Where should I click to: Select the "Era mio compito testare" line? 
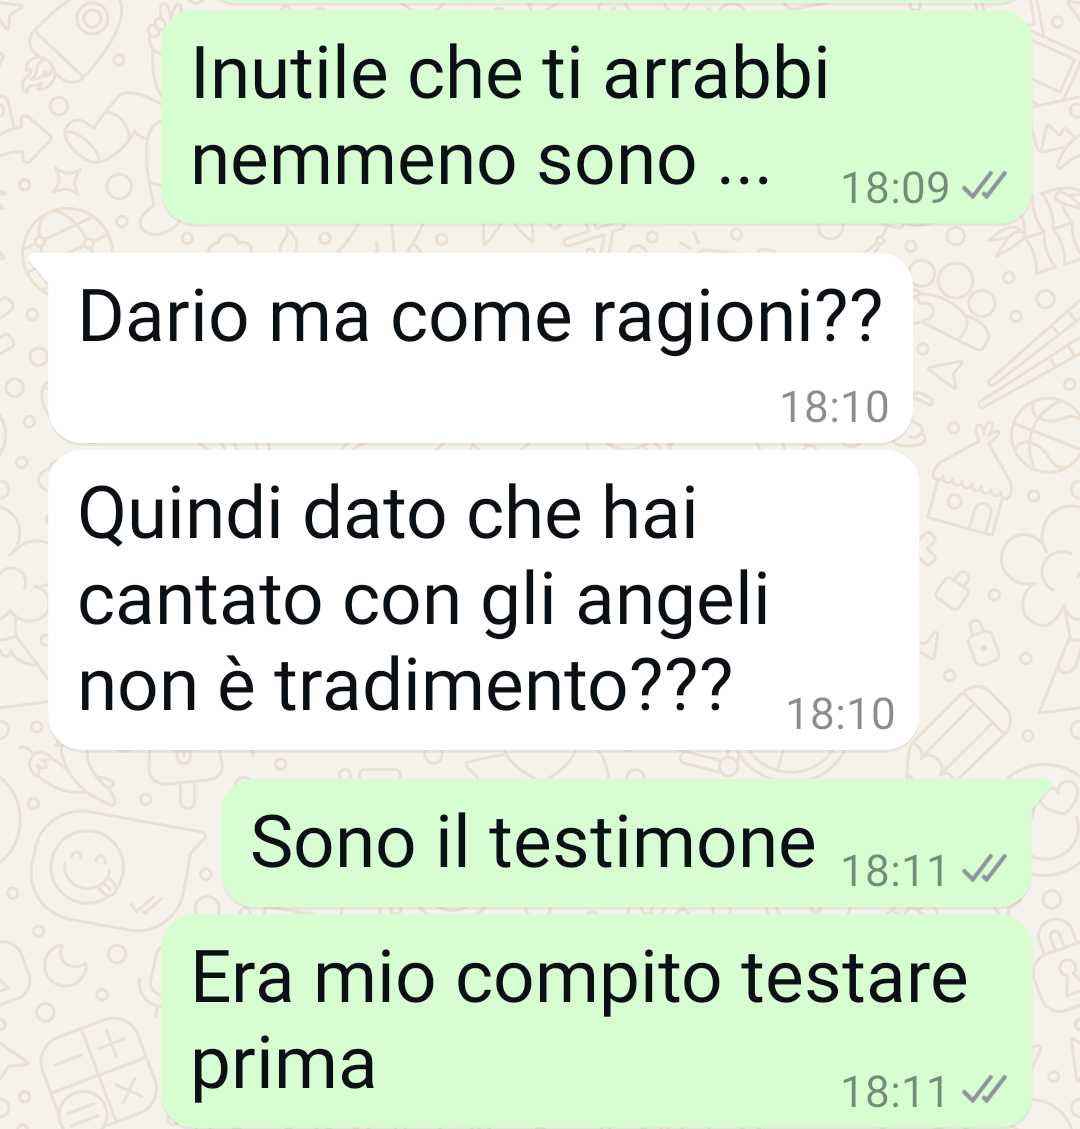(579, 978)
